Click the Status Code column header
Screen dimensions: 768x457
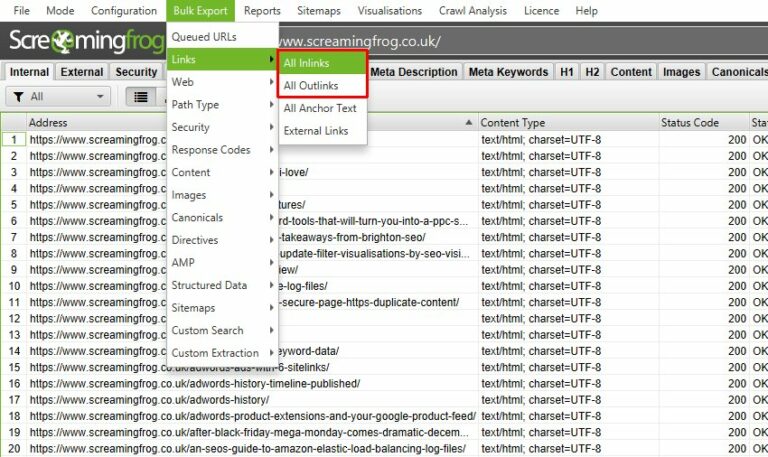690,122
